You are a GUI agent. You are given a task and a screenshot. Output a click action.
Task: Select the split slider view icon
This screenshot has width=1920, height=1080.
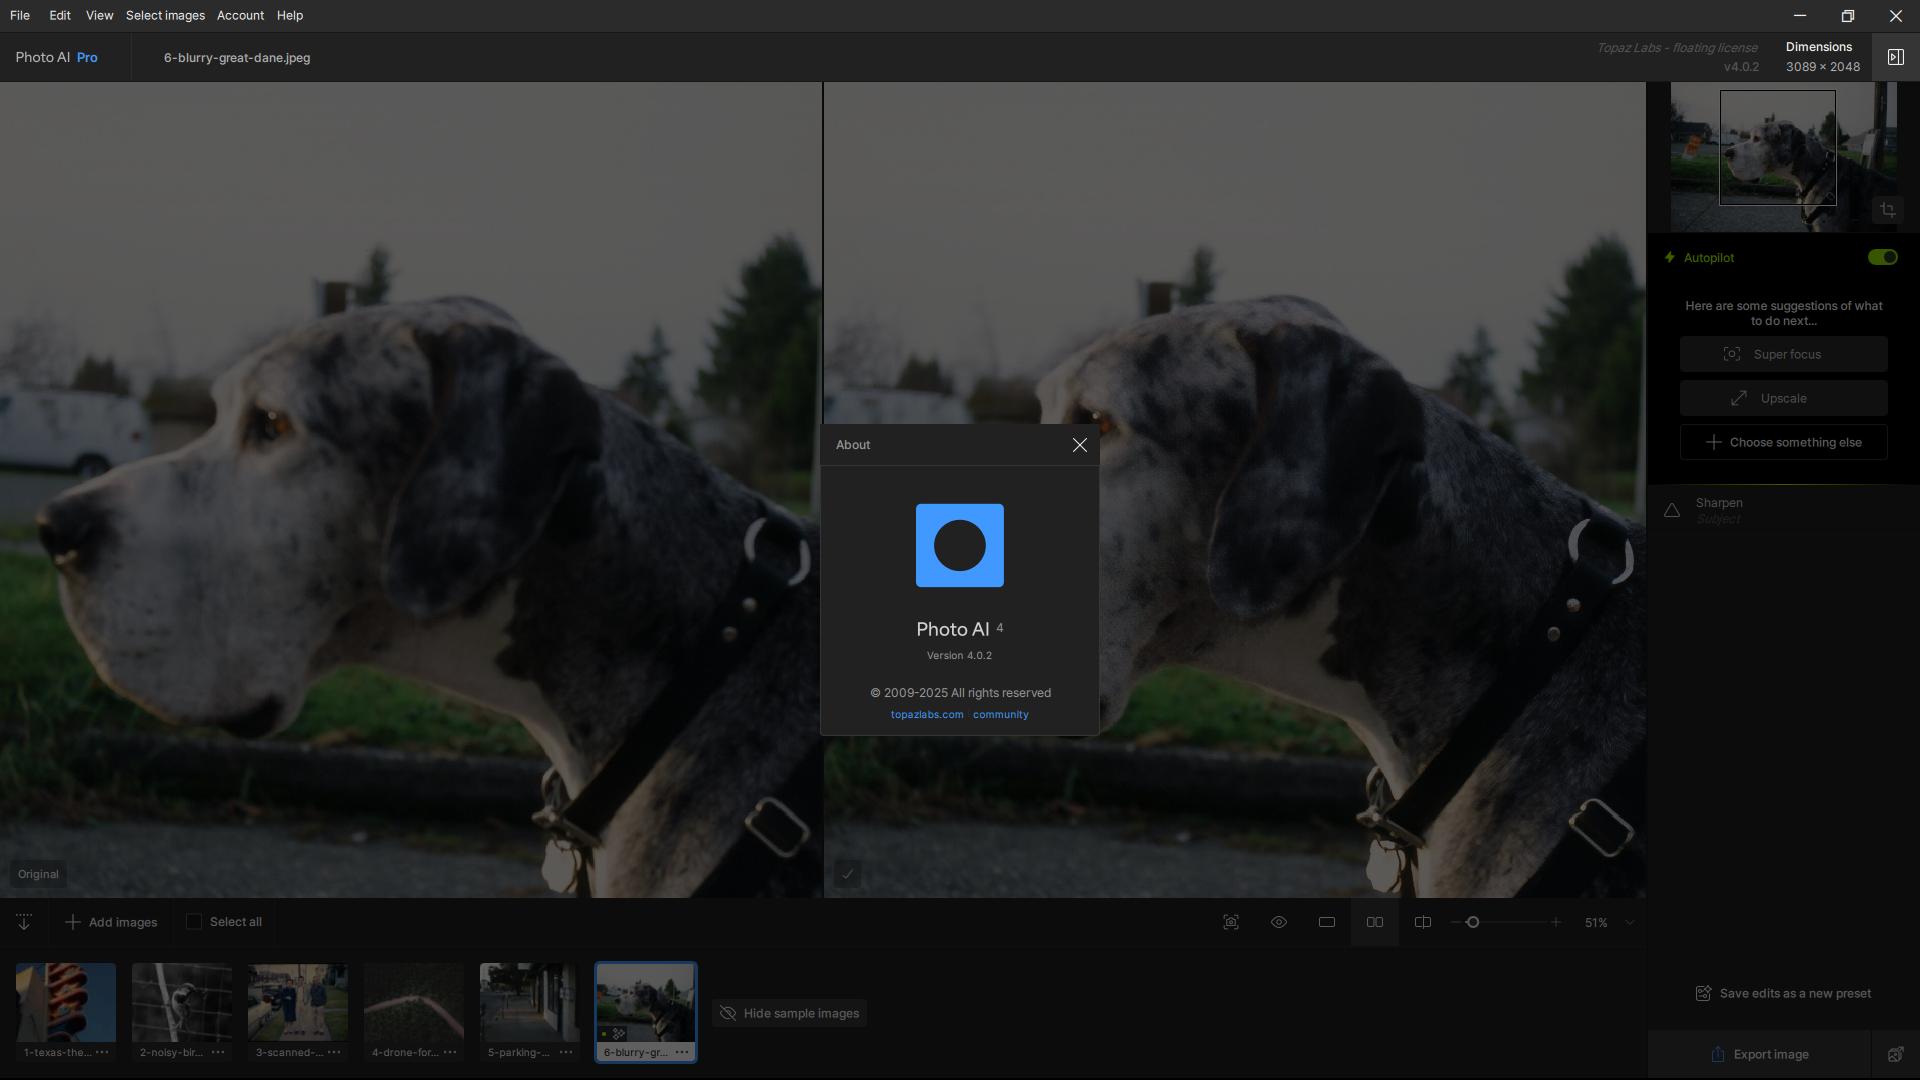(1423, 922)
